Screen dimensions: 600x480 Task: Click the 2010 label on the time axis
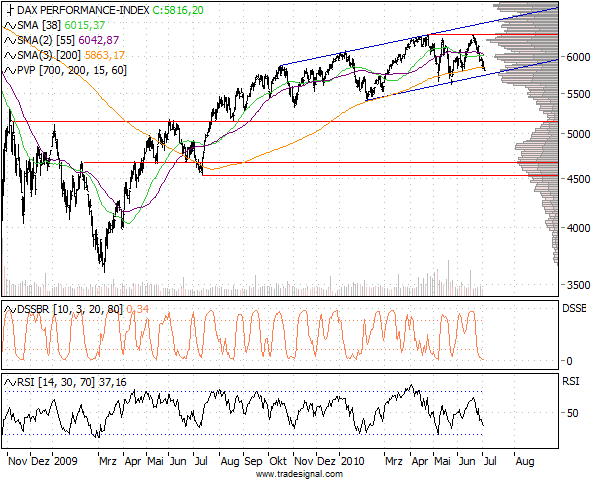[x=352, y=463]
